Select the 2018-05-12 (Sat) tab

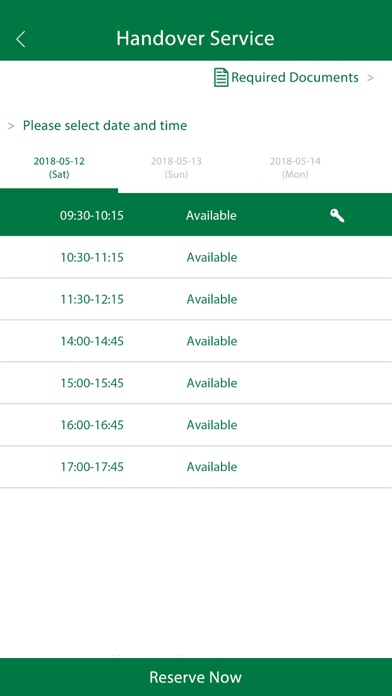click(x=59, y=168)
